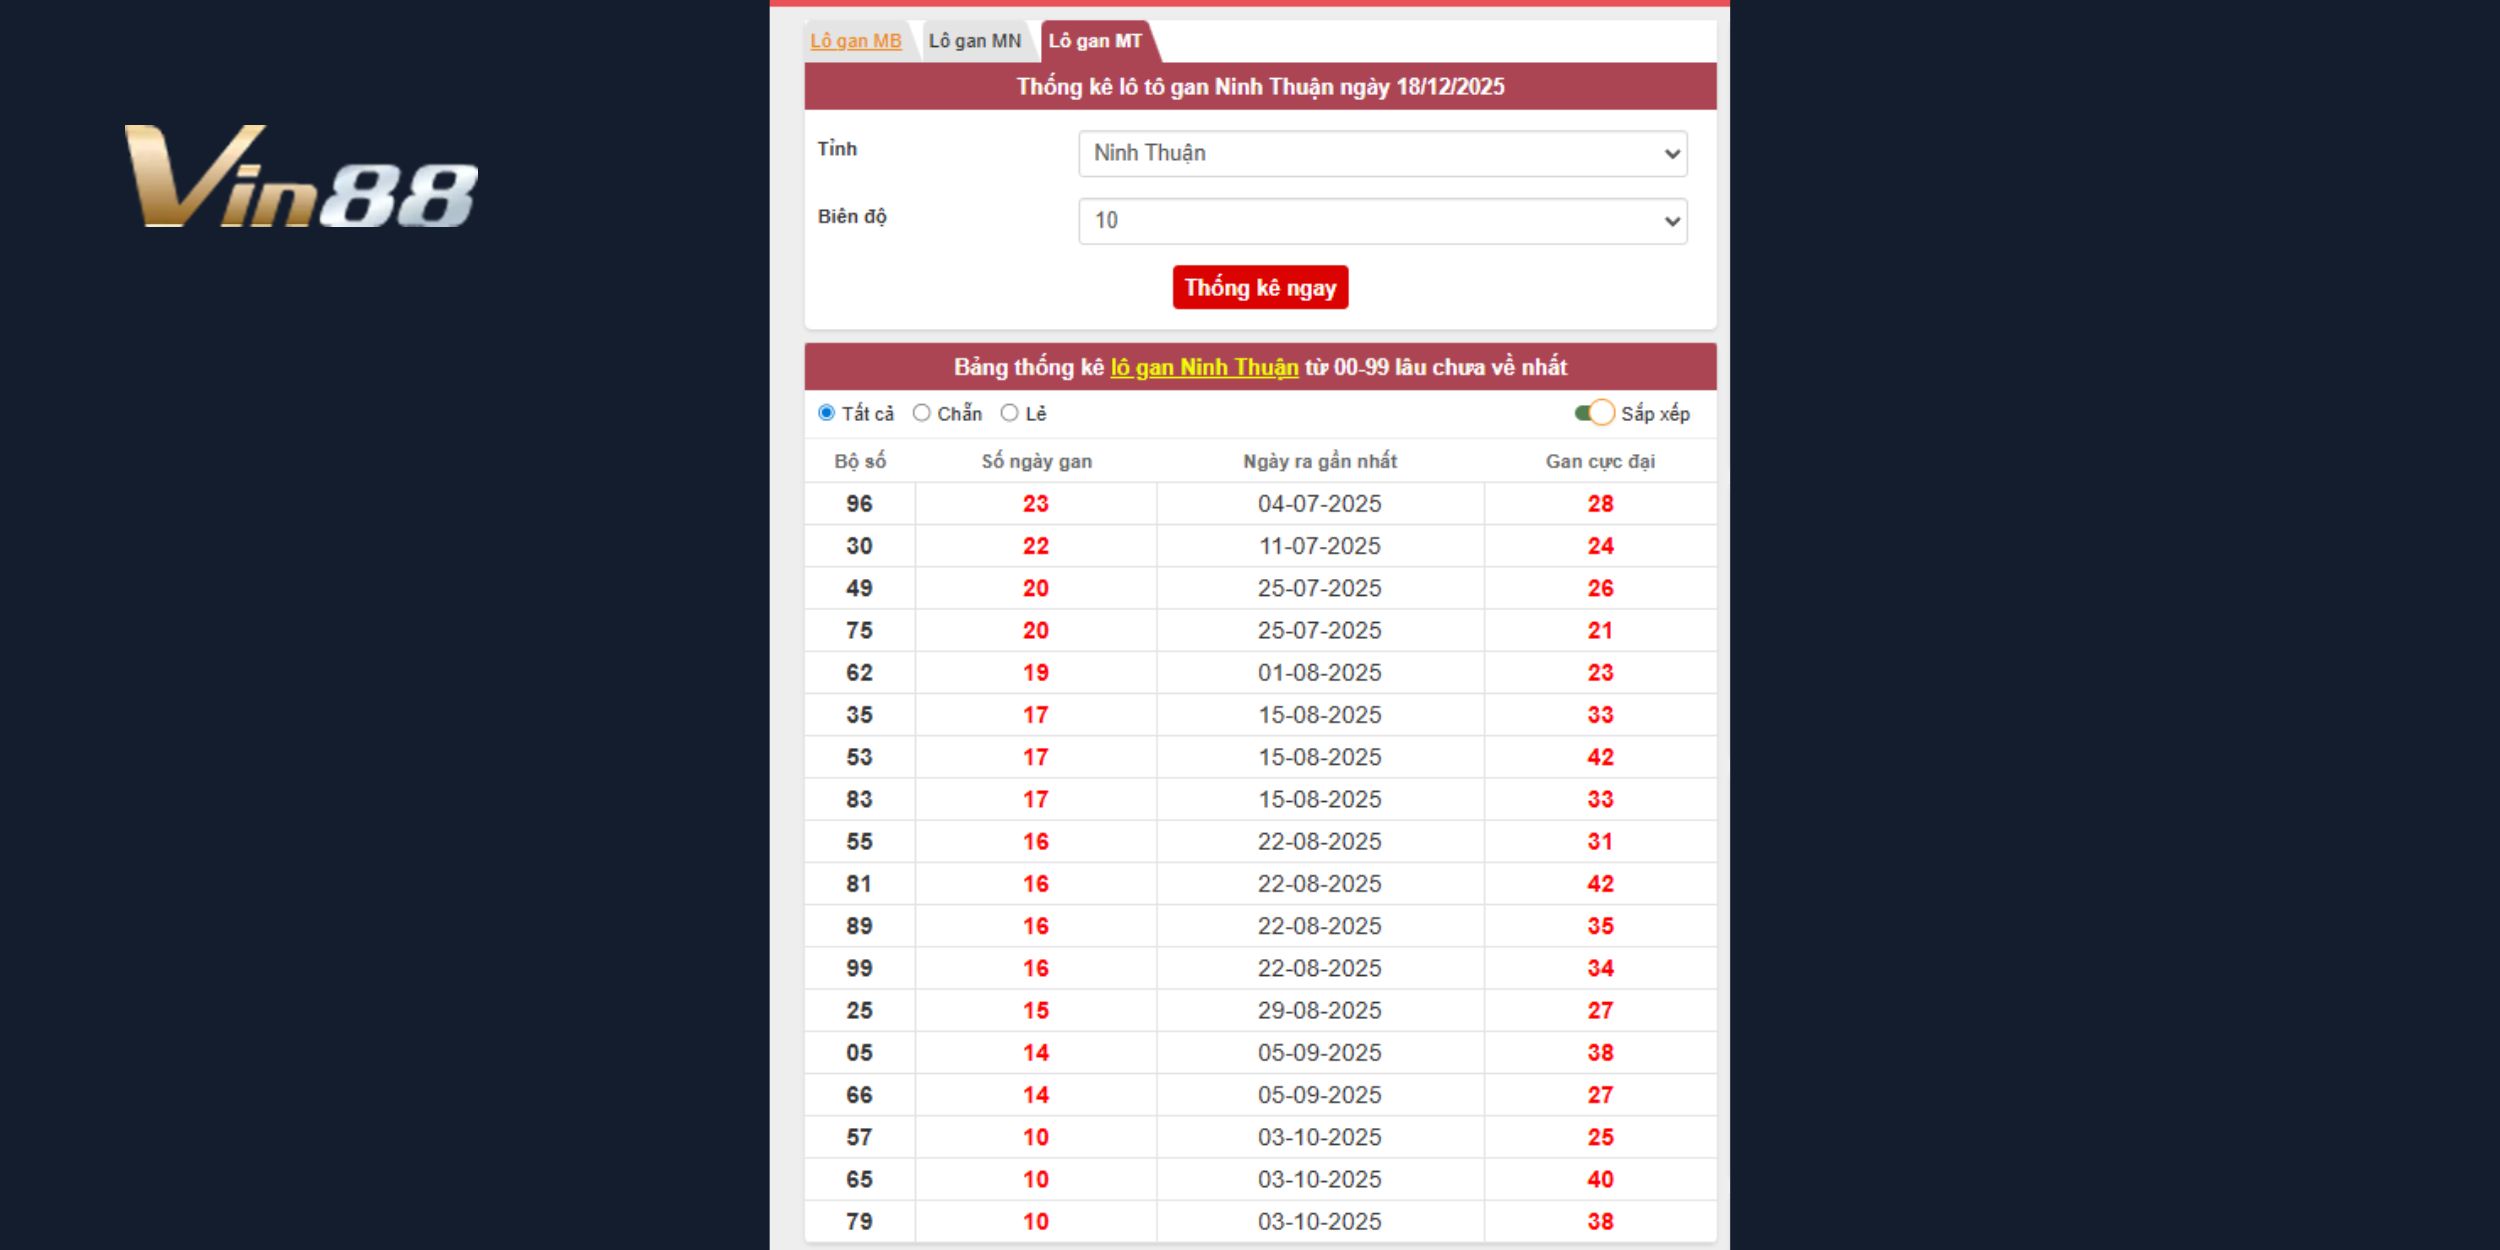
Task: Click the Ngày ra gần nhất header
Action: (1319, 461)
